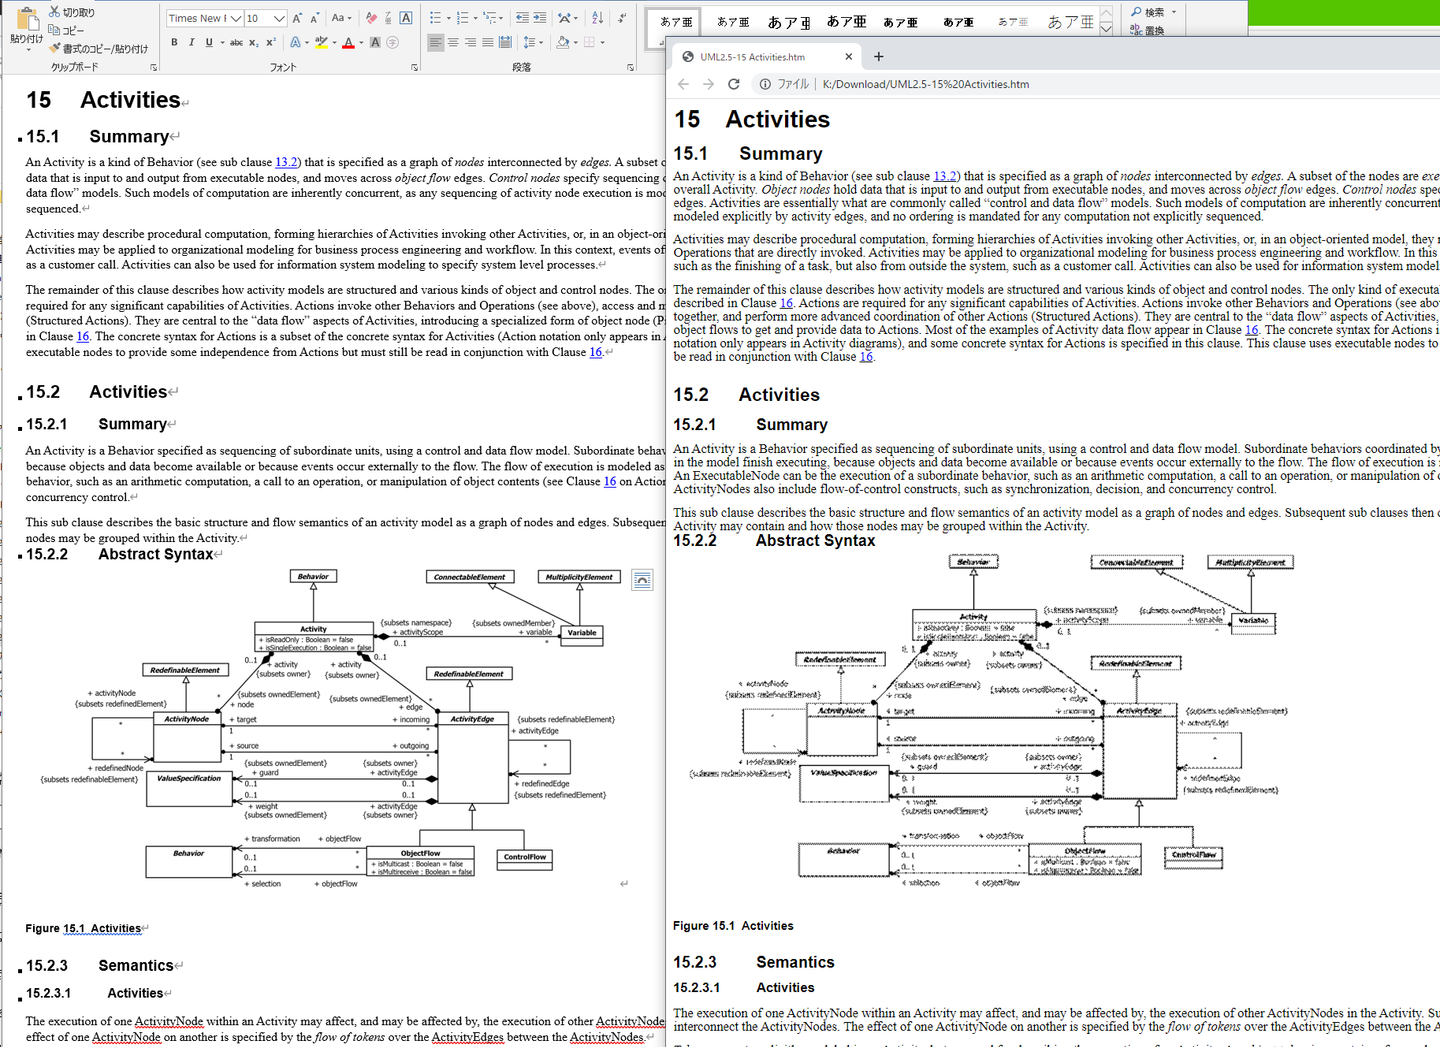Expand the font size dropdown

click(x=280, y=18)
